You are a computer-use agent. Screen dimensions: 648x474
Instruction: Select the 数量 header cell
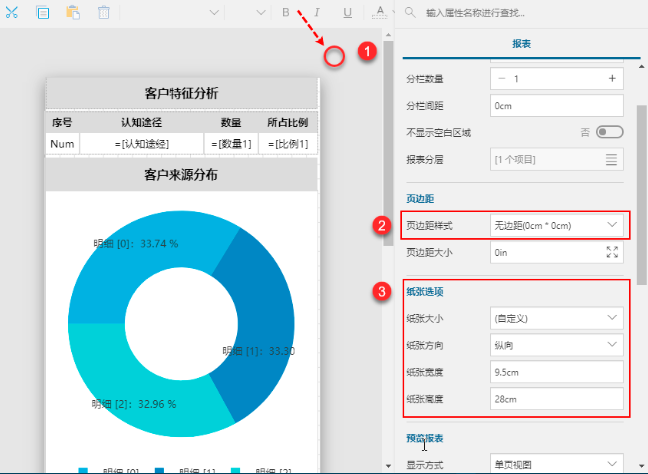tap(231, 122)
